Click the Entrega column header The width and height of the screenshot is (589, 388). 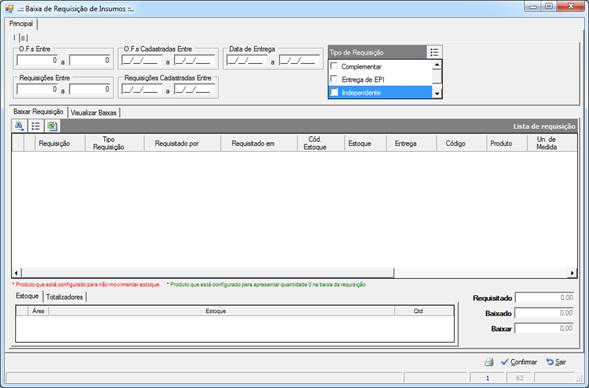(411, 143)
